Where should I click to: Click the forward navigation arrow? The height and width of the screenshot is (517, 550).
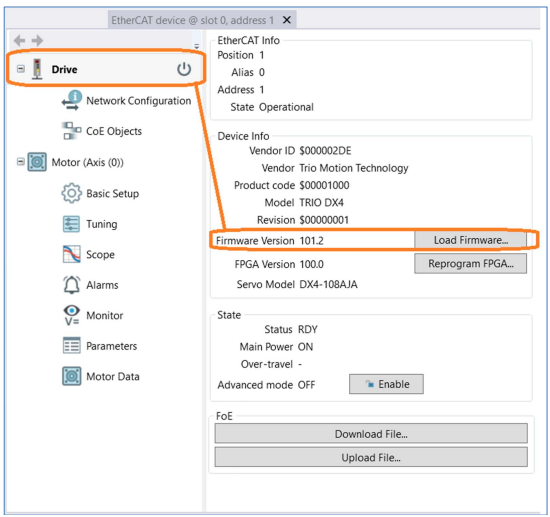point(37,41)
